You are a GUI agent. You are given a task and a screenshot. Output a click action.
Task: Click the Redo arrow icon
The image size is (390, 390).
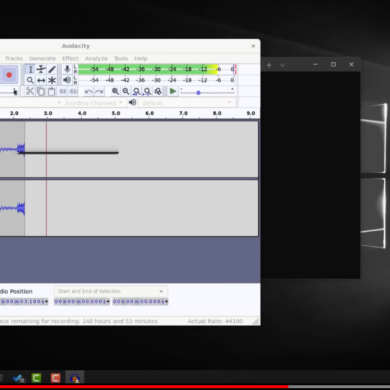(99, 91)
